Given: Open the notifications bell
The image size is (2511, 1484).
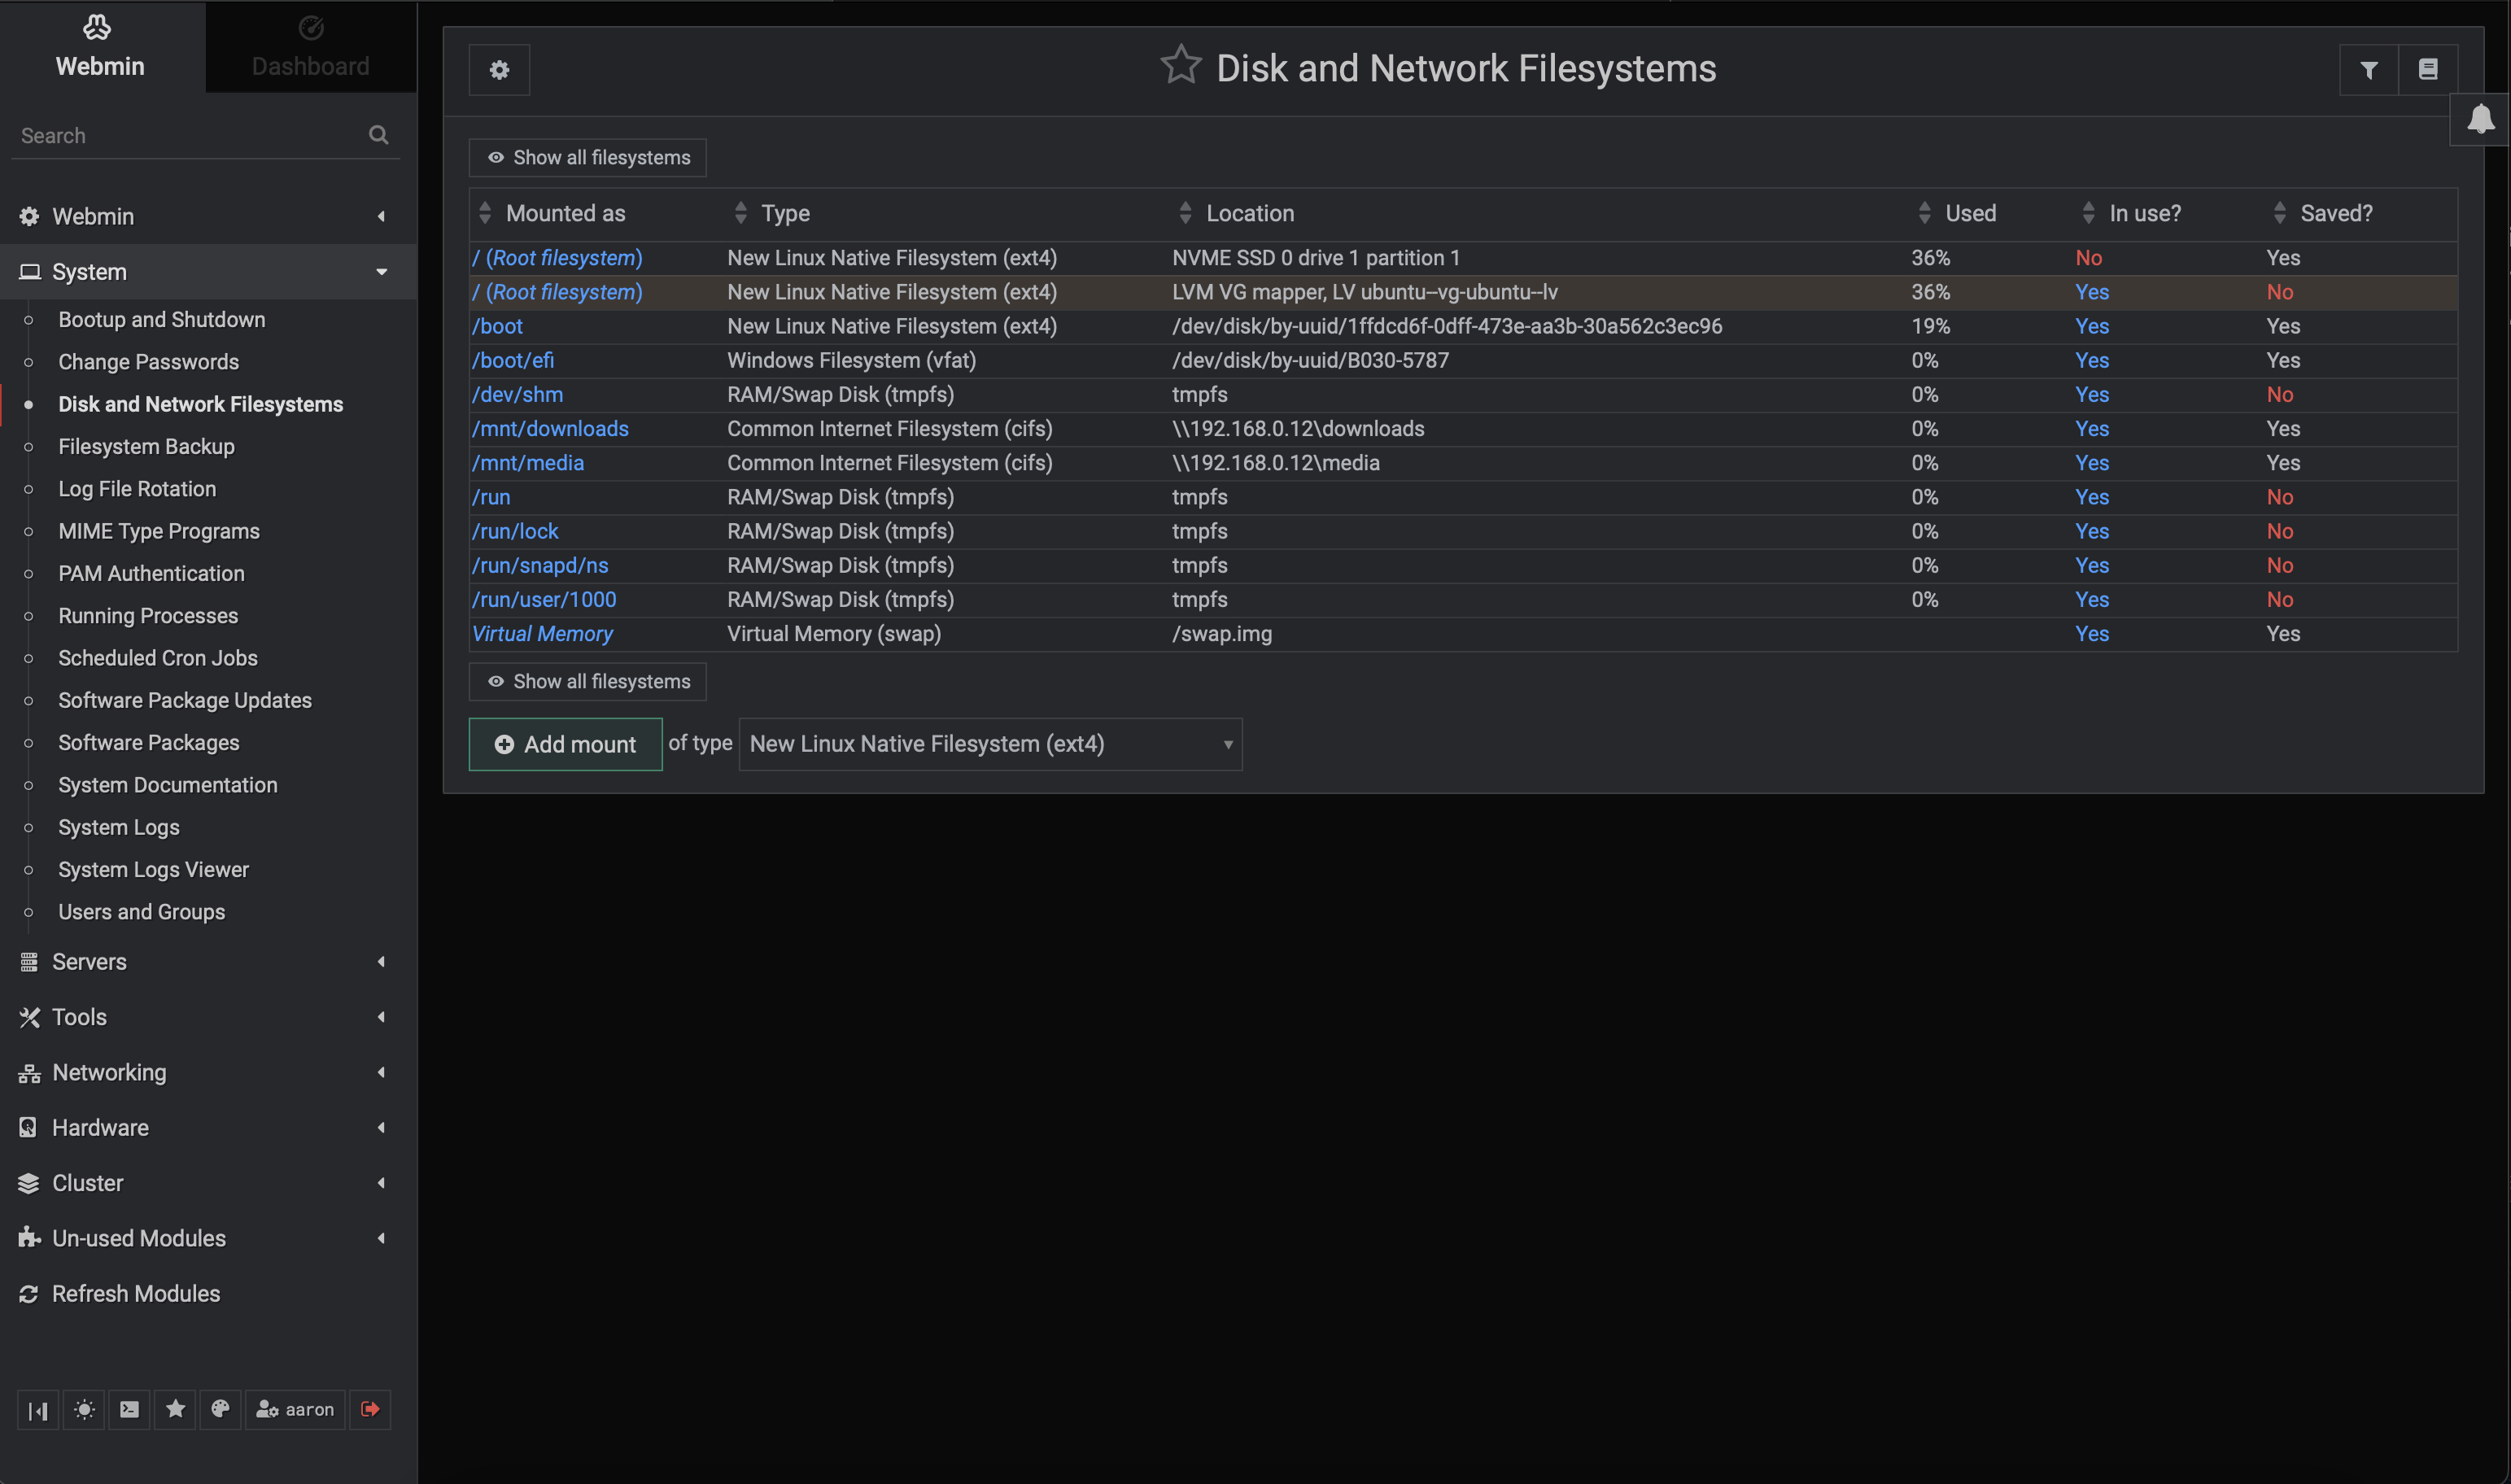Looking at the screenshot, I should pyautogui.click(x=2480, y=119).
